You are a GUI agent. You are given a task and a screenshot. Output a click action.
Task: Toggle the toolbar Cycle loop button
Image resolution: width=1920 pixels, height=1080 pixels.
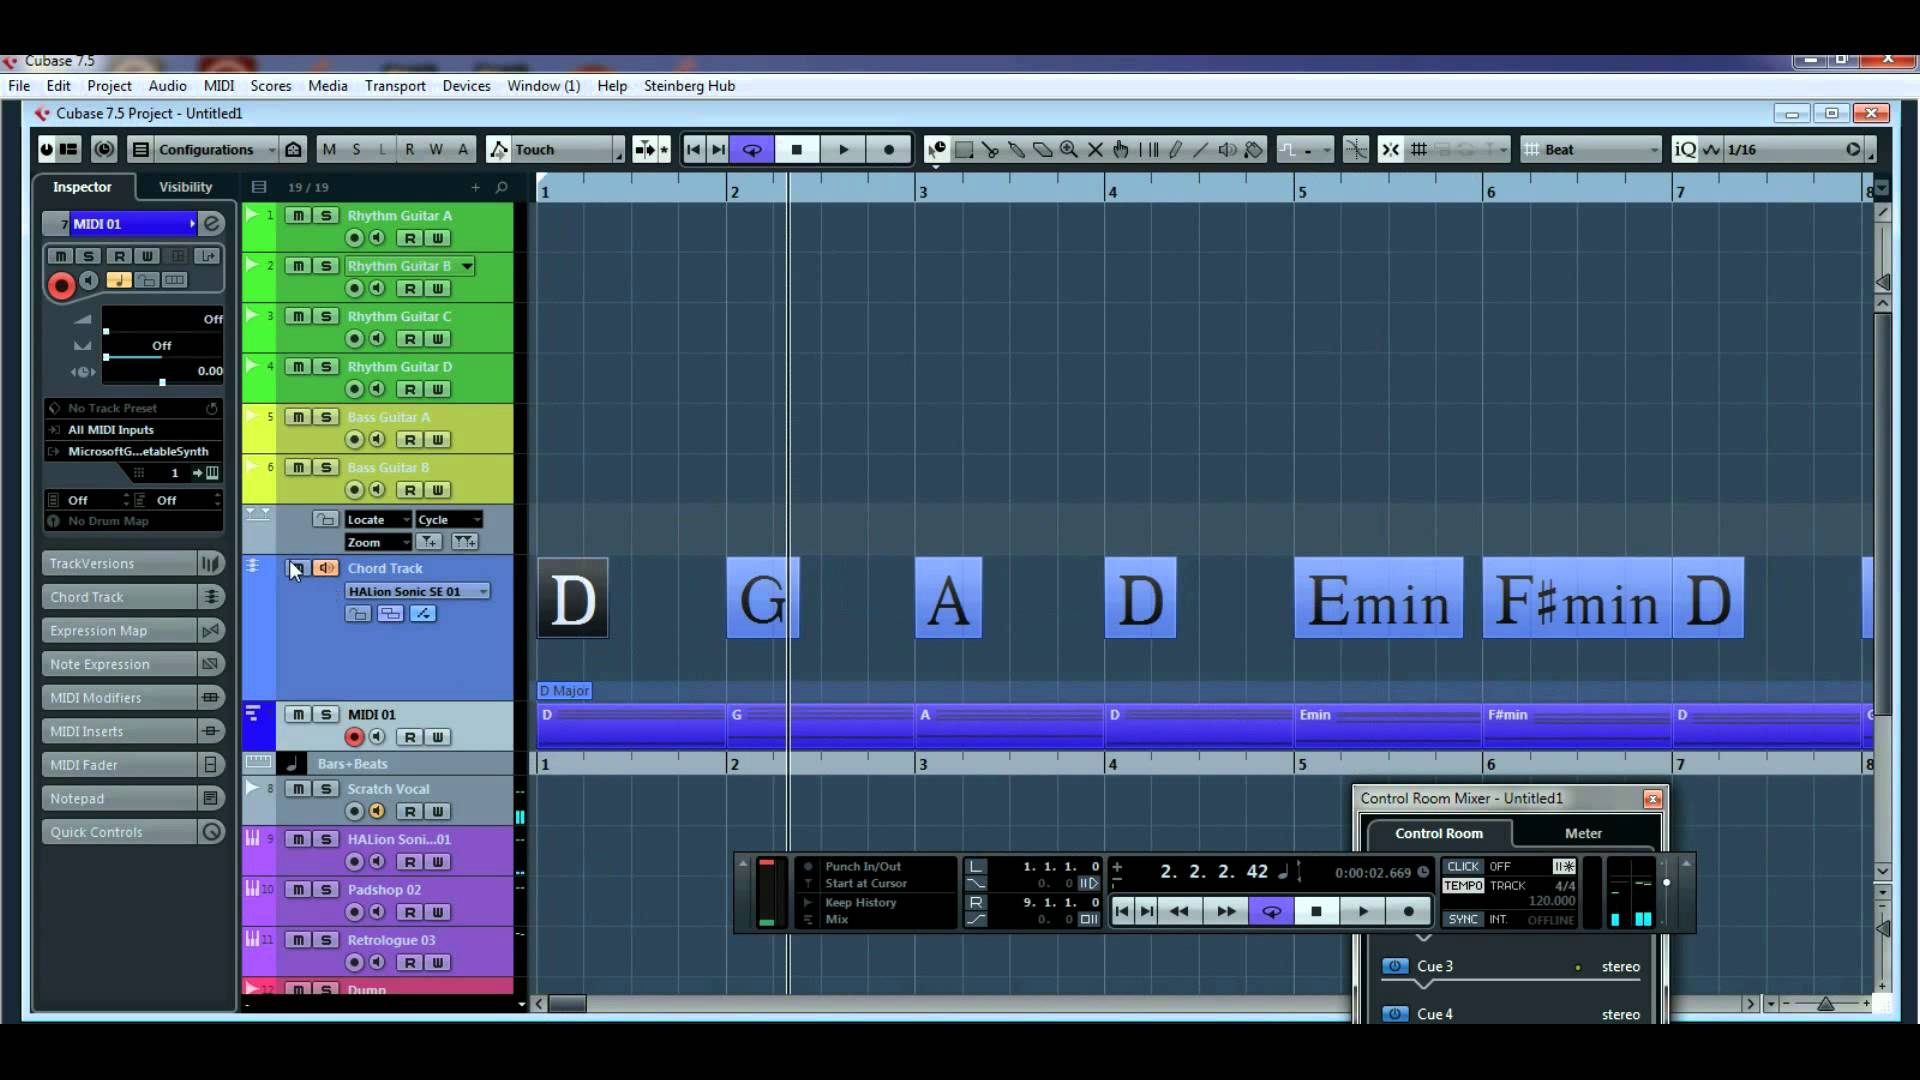(752, 150)
